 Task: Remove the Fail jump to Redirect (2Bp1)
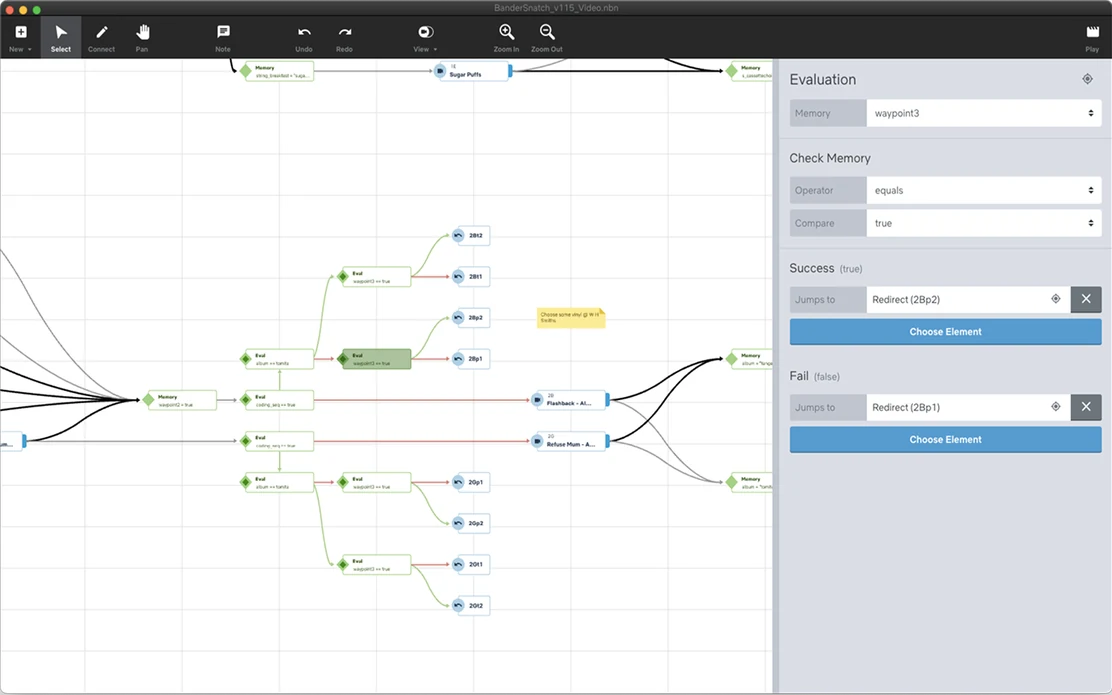tap(1086, 407)
